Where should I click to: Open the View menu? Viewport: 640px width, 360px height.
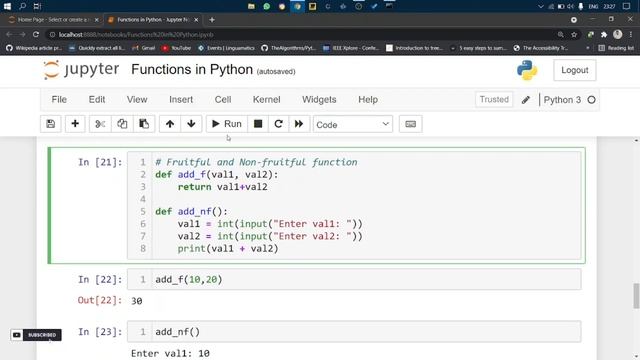[x=137, y=100]
